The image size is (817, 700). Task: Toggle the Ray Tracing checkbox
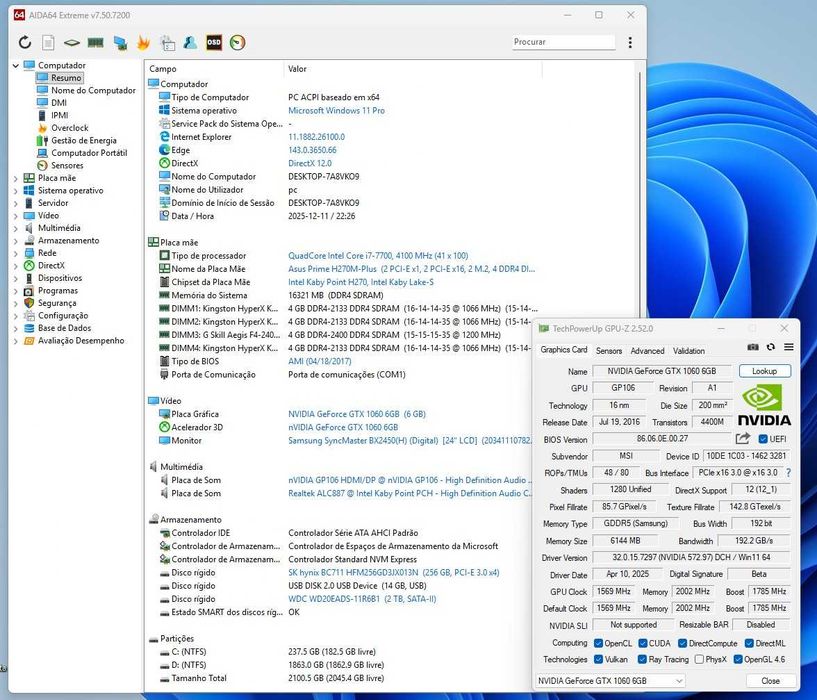pos(642,659)
